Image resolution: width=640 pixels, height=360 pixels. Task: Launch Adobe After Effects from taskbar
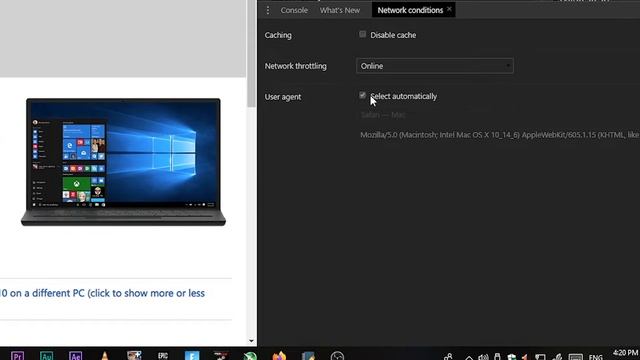[76, 356]
